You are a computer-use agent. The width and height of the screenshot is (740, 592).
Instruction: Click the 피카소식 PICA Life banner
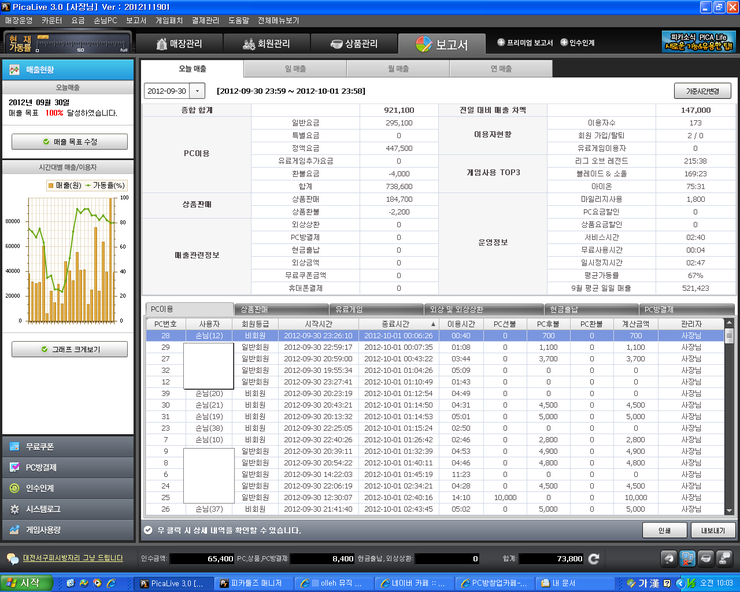click(698, 42)
